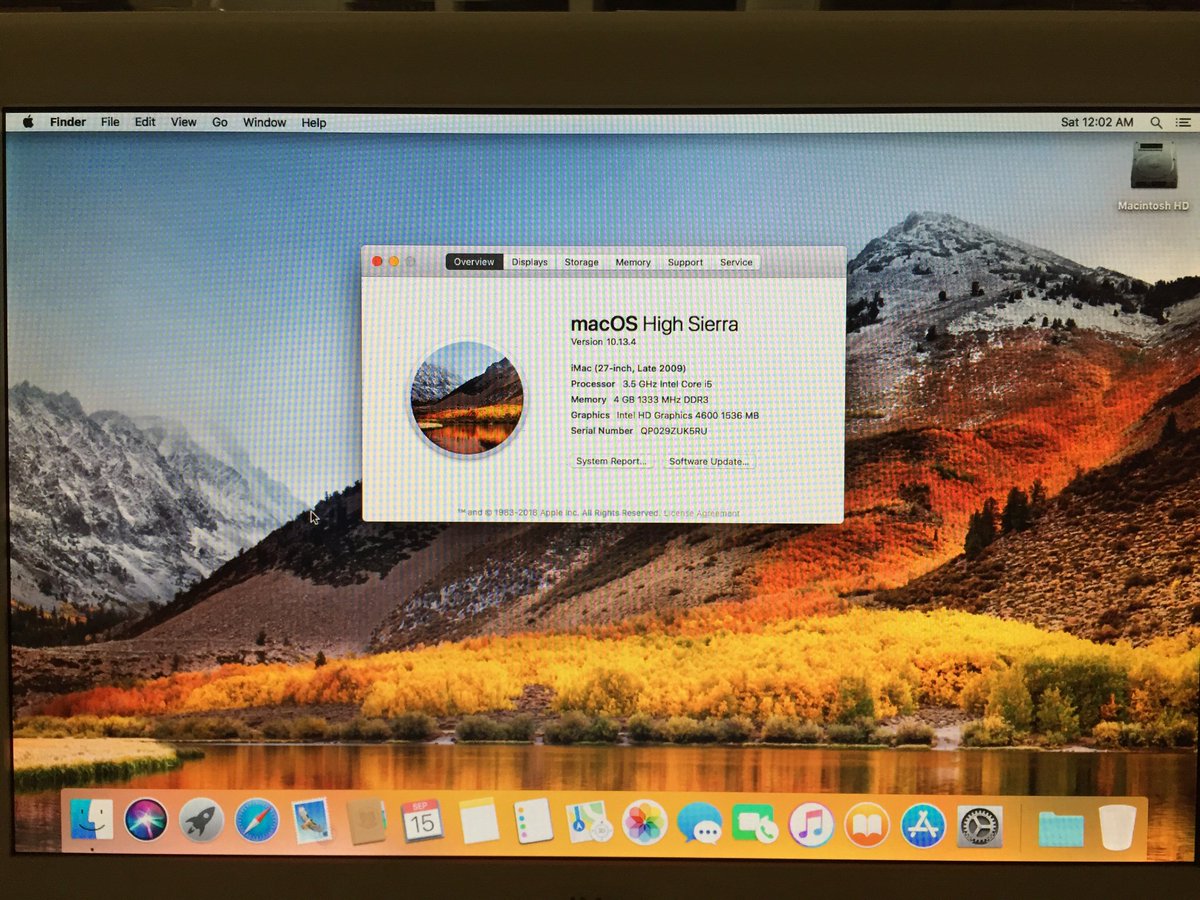This screenshot has width=1200, height=900.
Task: Switch to the Displays tab
Action: 529,262
